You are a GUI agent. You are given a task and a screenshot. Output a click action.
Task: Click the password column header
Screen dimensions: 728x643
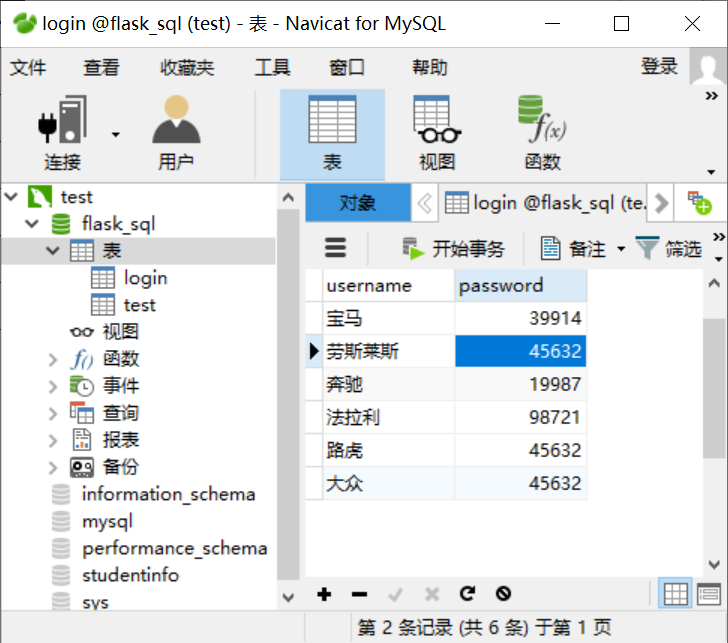[x=520, y=286]
